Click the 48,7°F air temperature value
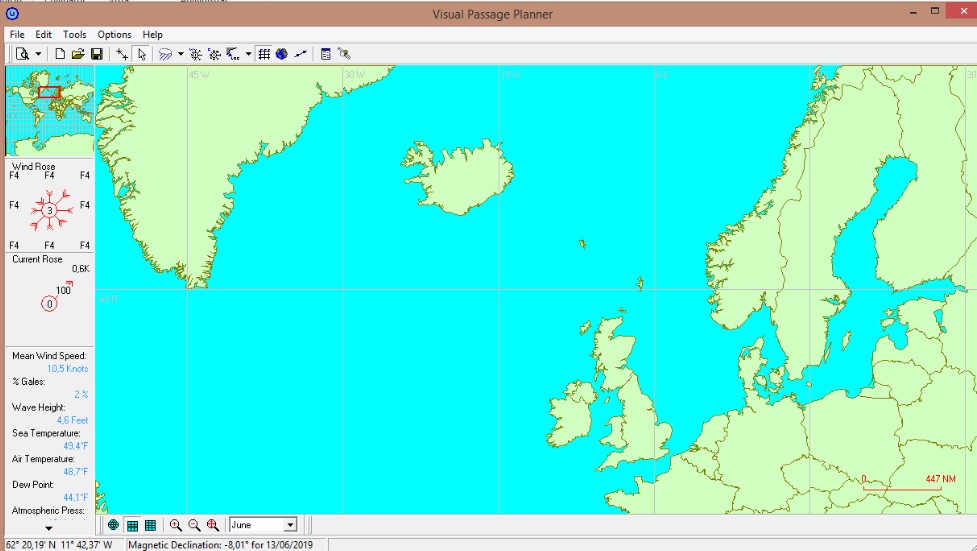This screenshot has width=977, height=551. pyautogui.click(x=75, y=471)
